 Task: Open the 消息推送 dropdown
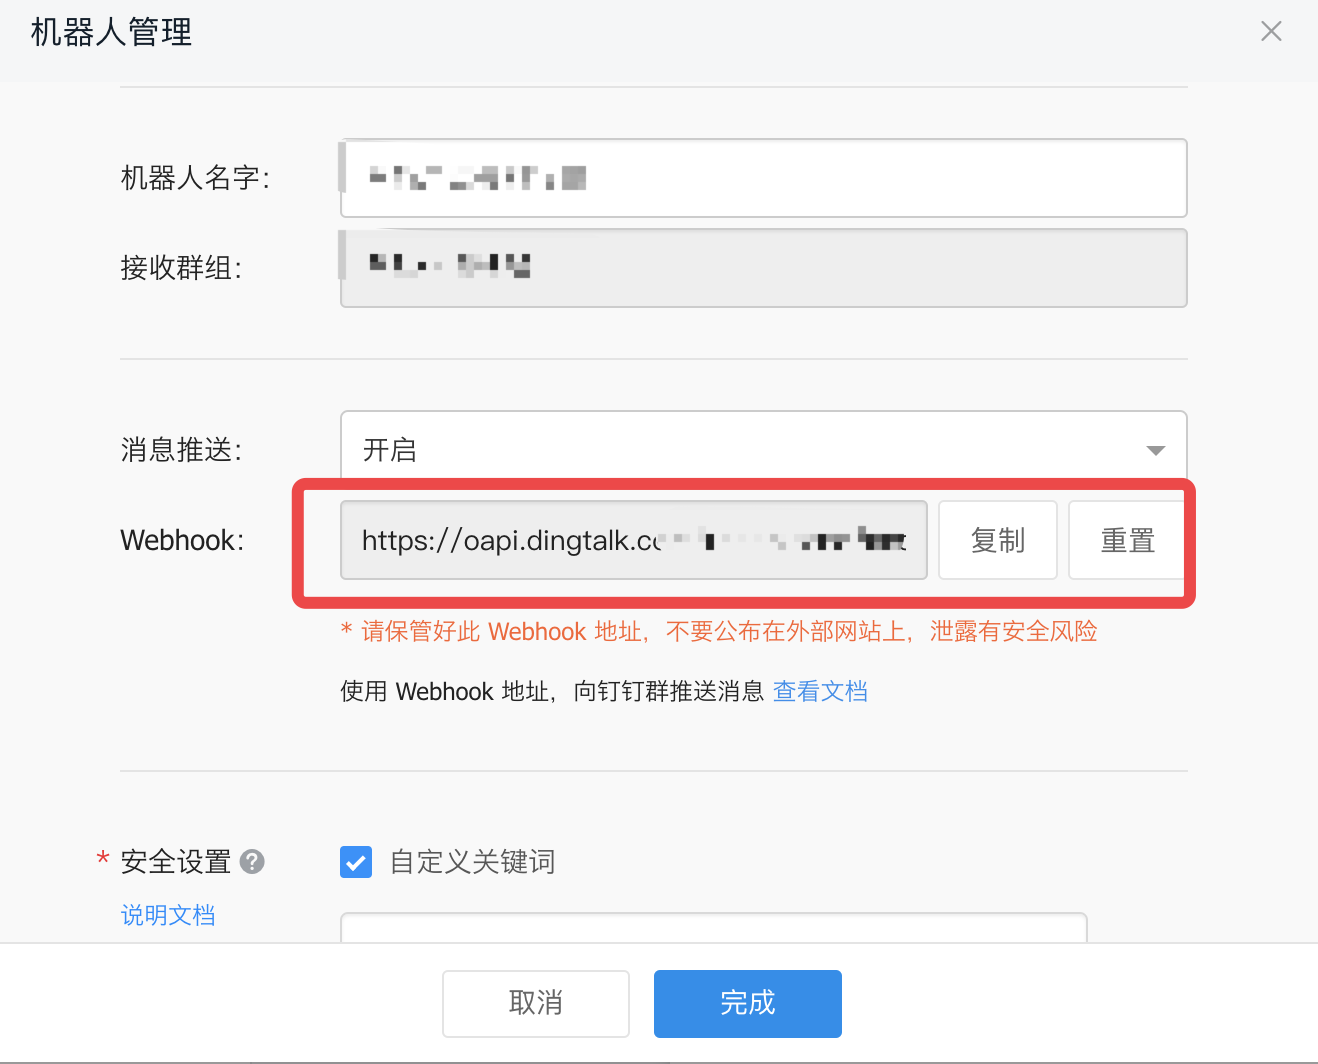(764, 449)
